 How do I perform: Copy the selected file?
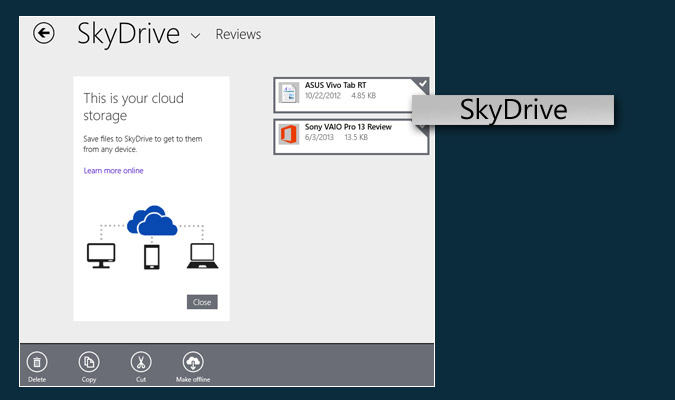[x=89, y=363]
